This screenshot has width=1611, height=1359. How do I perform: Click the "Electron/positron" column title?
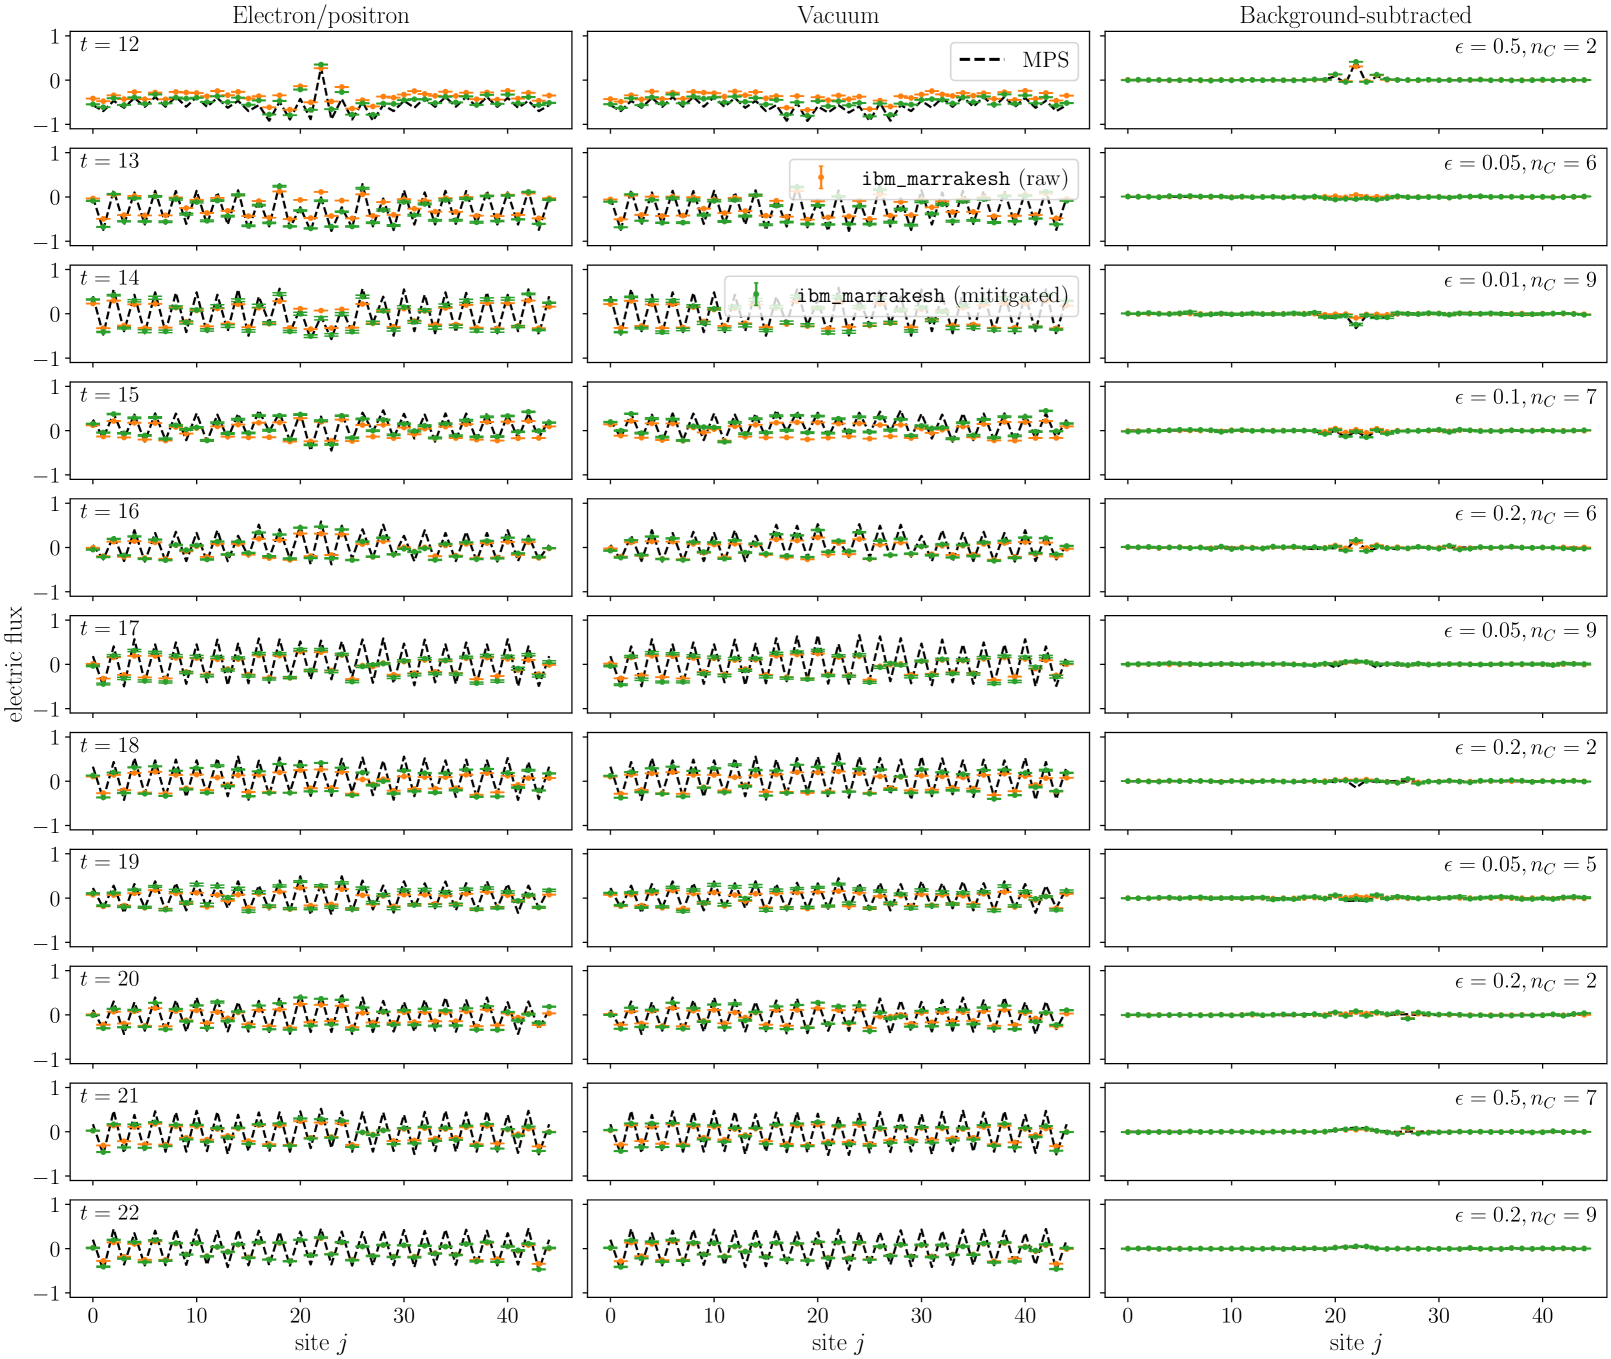coord(320,15)
